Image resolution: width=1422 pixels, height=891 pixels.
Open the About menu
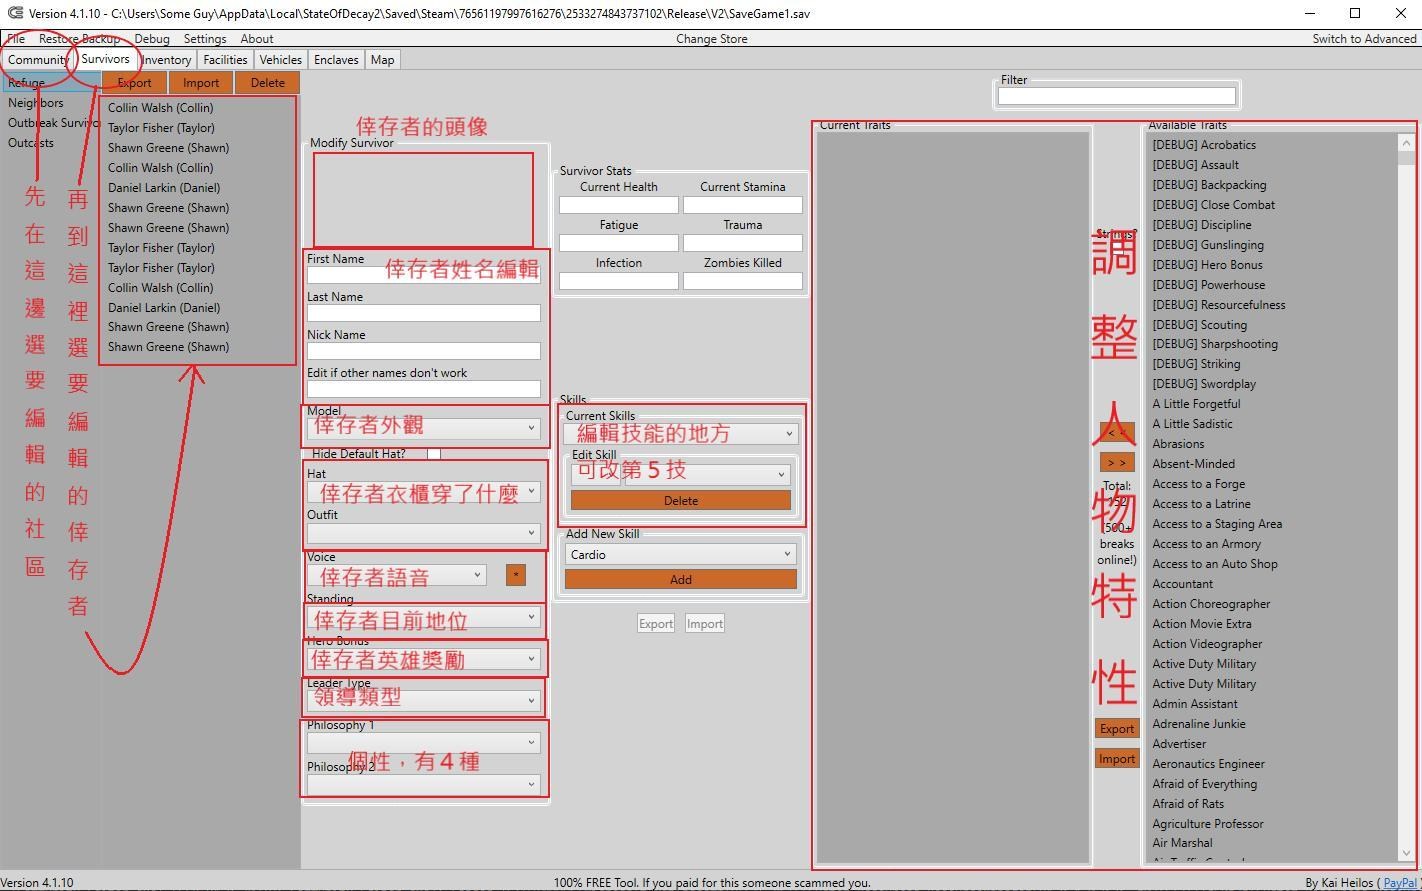point(257,39)
